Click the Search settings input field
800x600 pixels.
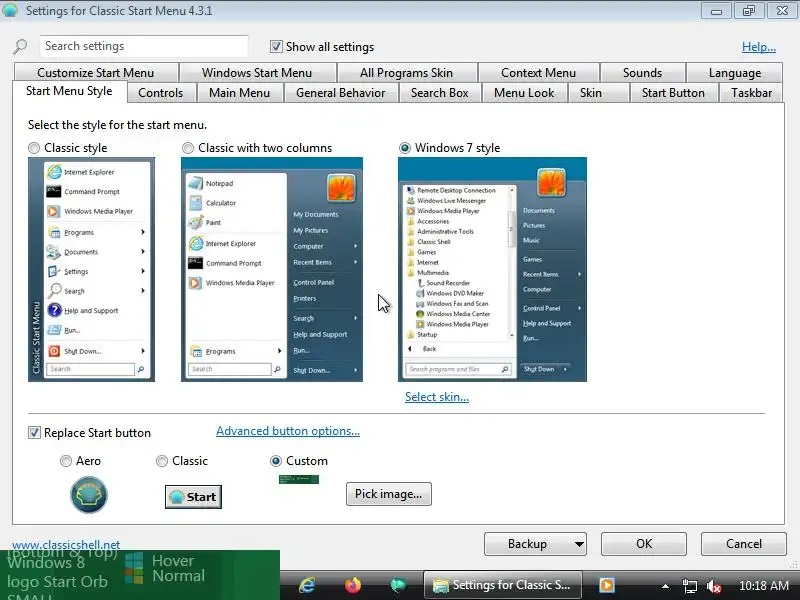coord(144,46)
